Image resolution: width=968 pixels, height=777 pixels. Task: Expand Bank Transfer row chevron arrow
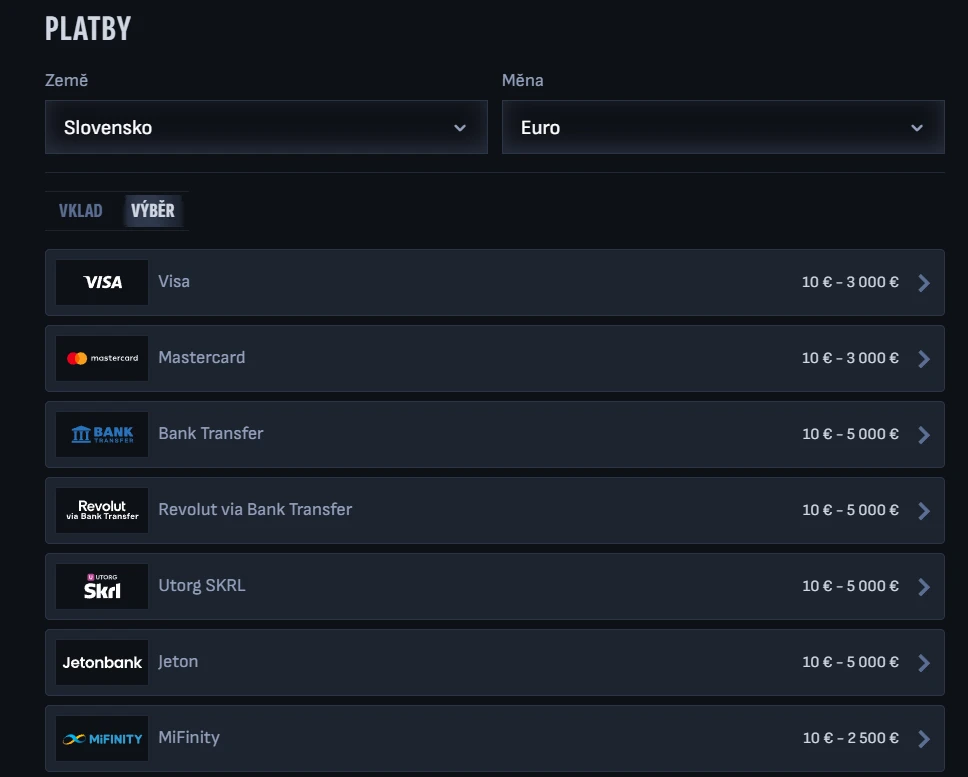coord(923,435)
